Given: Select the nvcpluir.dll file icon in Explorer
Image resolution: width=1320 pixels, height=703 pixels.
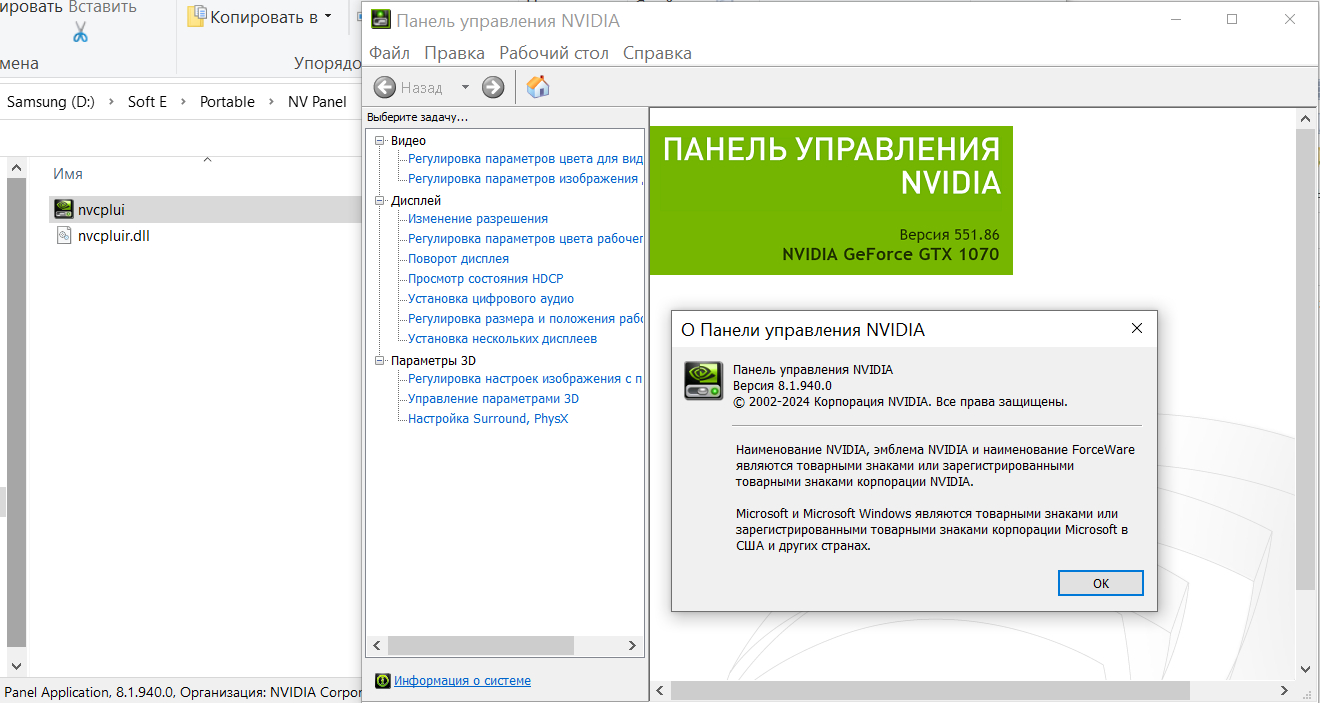Looking at the screenshot, I should [x=64, y=236].
